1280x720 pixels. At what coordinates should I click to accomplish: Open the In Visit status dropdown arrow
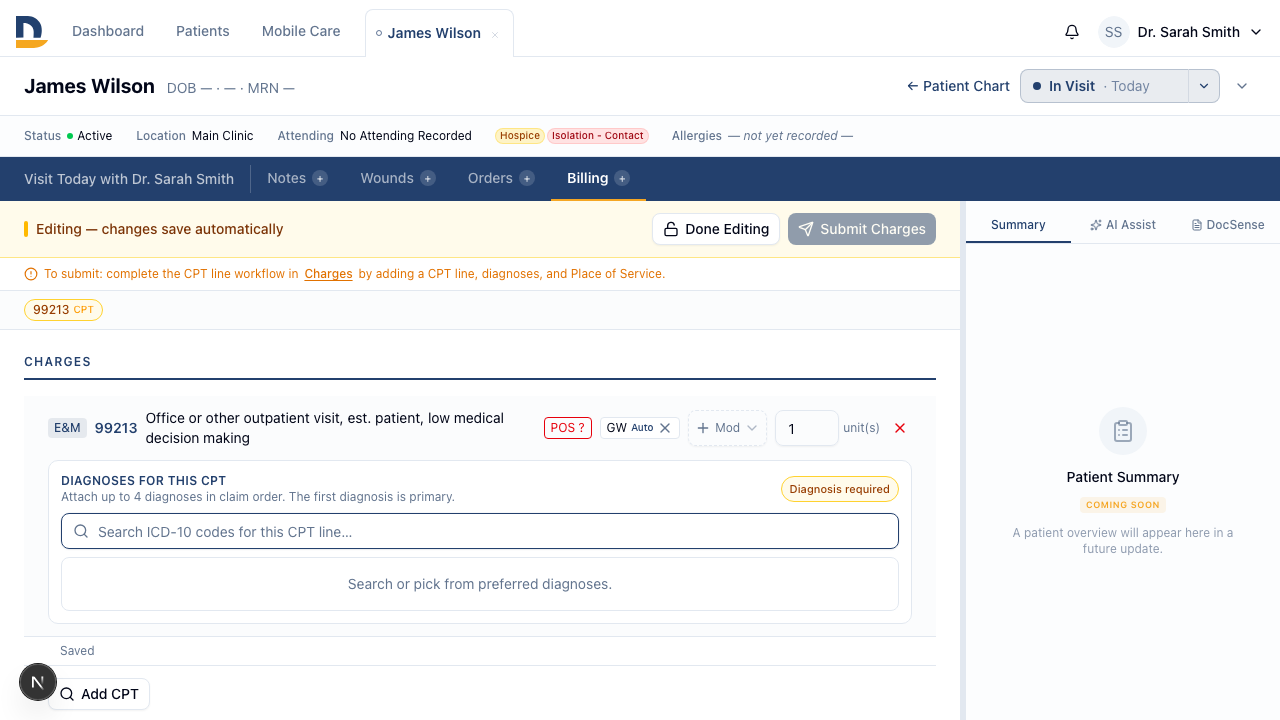point(1204,86)
